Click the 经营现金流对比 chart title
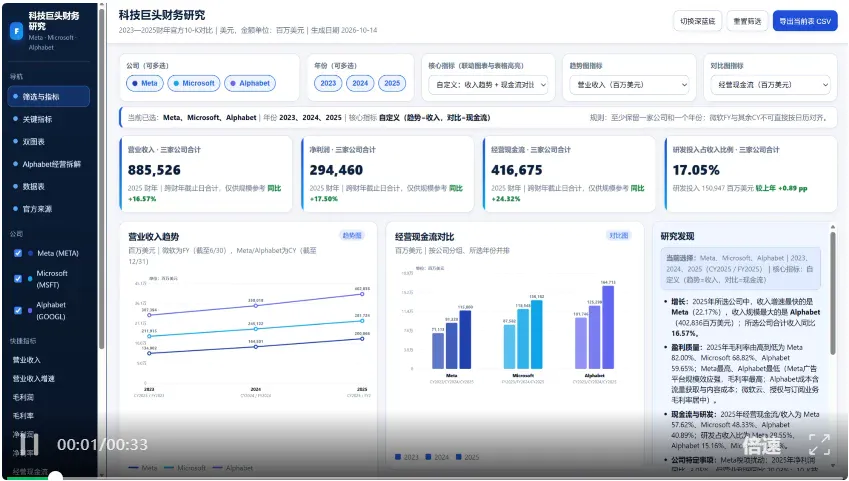 (424, 237)
